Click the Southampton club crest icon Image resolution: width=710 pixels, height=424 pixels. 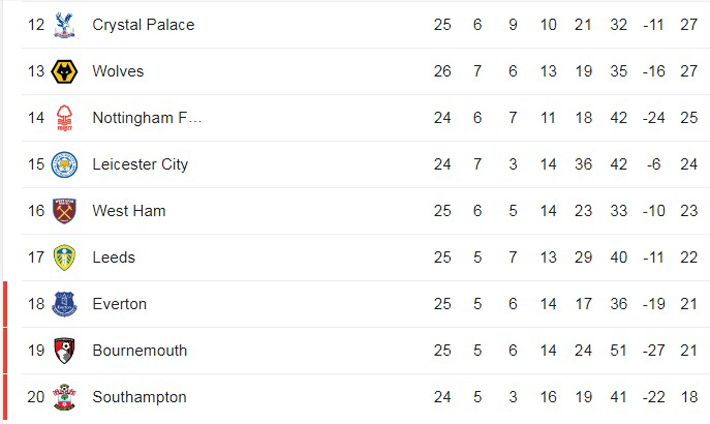[65, 397]
